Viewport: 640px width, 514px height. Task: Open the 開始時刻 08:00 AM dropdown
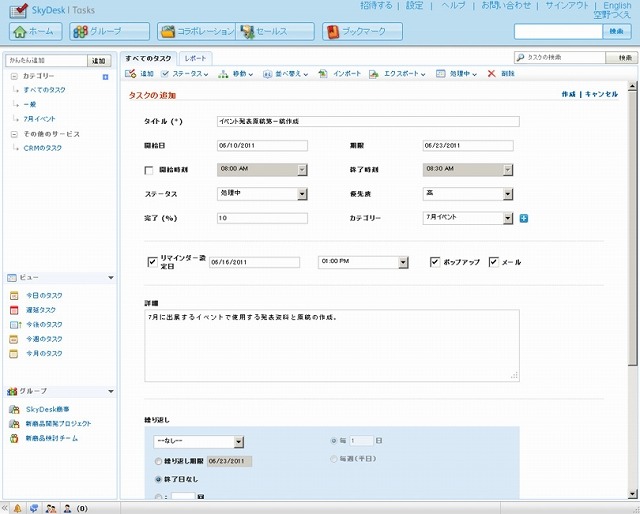[262, 169]
